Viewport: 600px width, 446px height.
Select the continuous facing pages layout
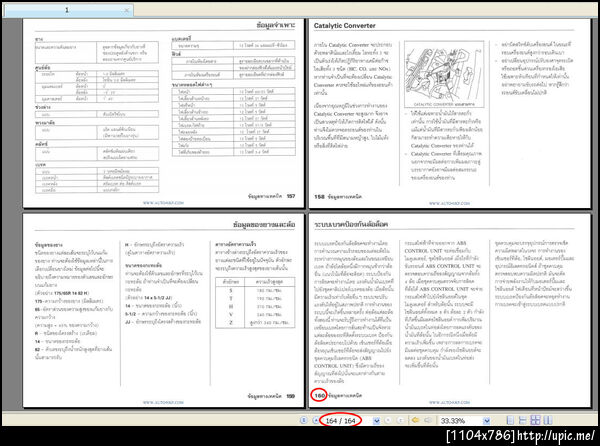(535, 420)
